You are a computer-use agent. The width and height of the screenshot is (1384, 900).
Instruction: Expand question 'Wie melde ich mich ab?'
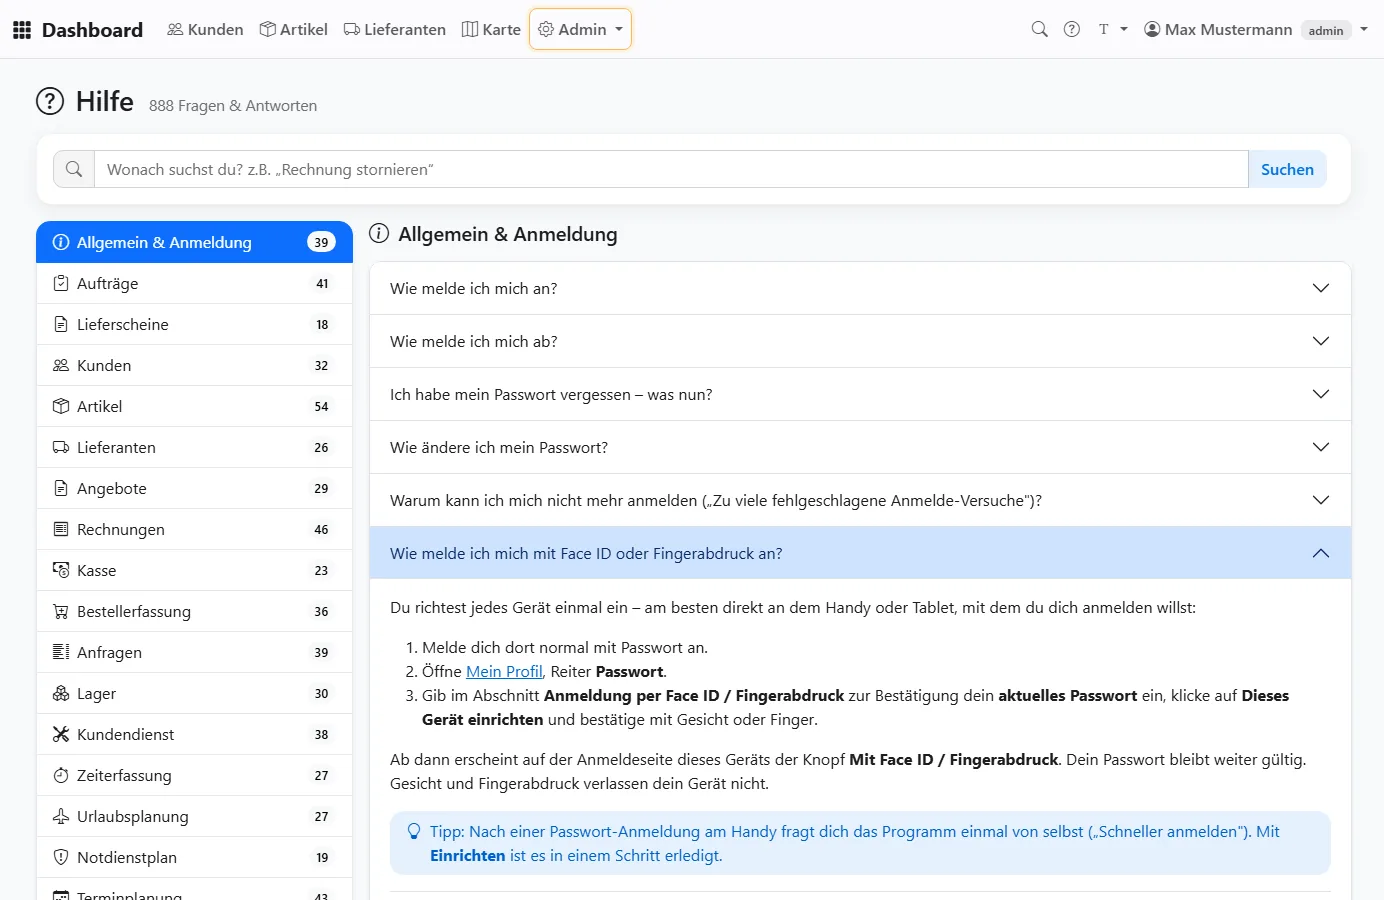coord(860,341)
